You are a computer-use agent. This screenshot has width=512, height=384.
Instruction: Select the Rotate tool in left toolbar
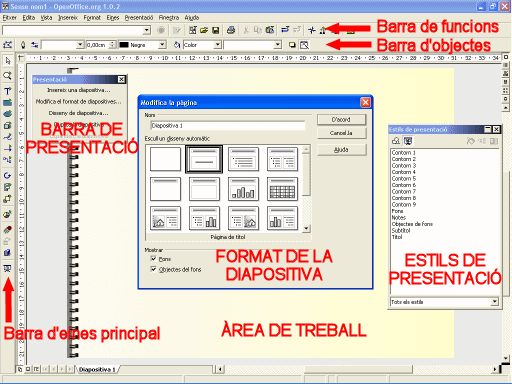[x=7, y=175]
